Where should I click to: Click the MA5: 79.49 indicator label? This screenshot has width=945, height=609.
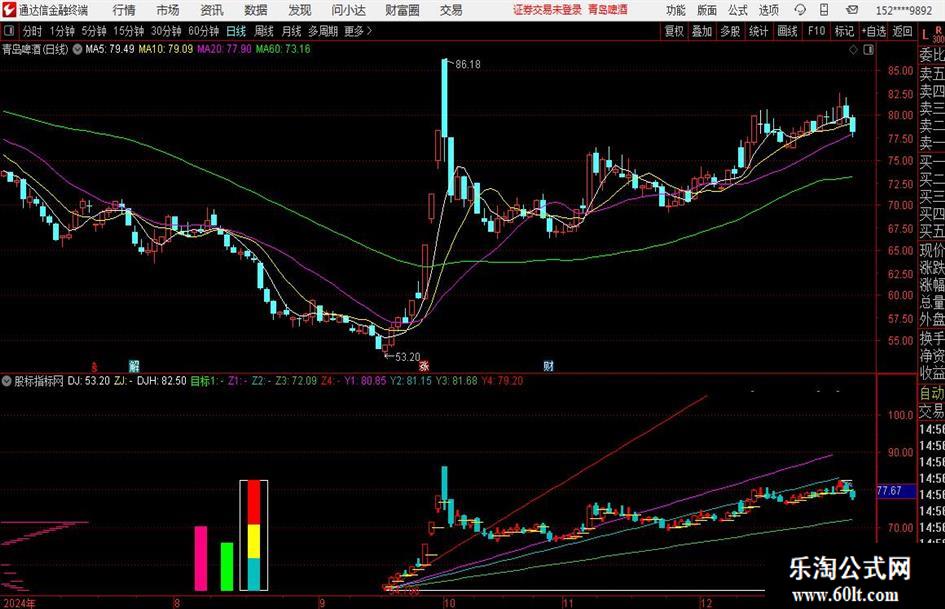click(x=110, y=49)
